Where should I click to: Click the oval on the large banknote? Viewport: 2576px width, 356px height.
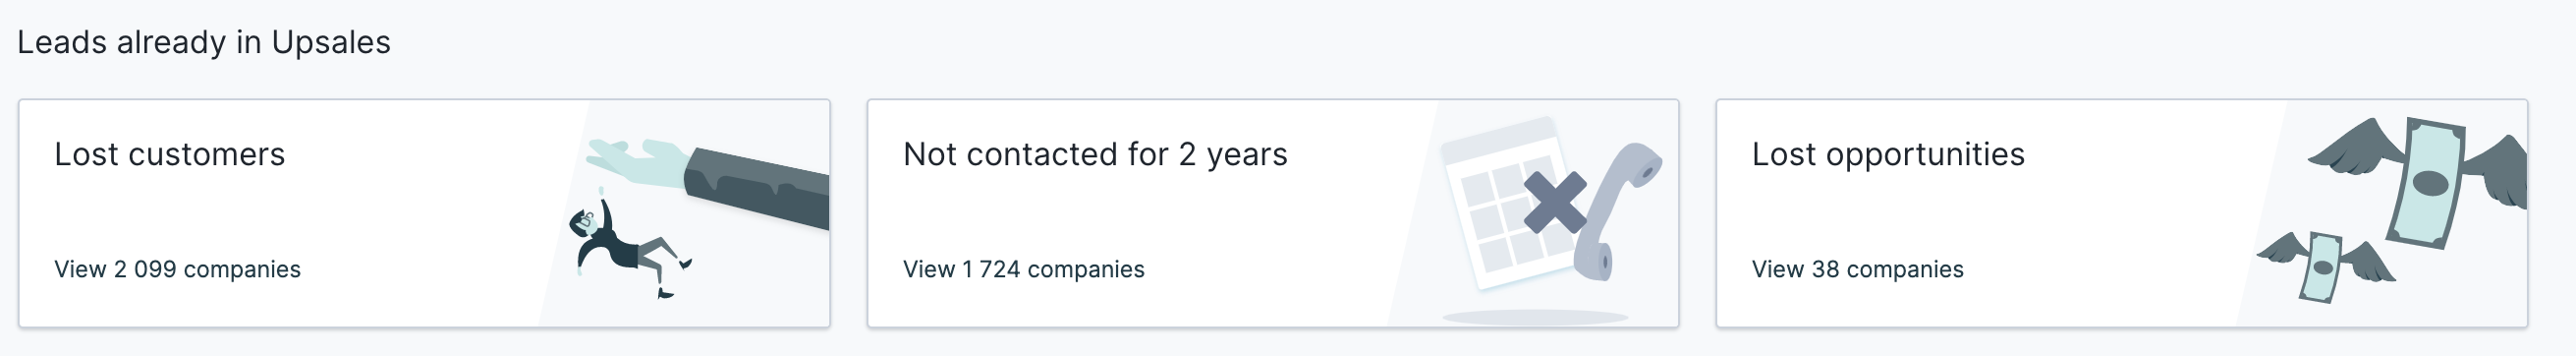point(2430,183)
